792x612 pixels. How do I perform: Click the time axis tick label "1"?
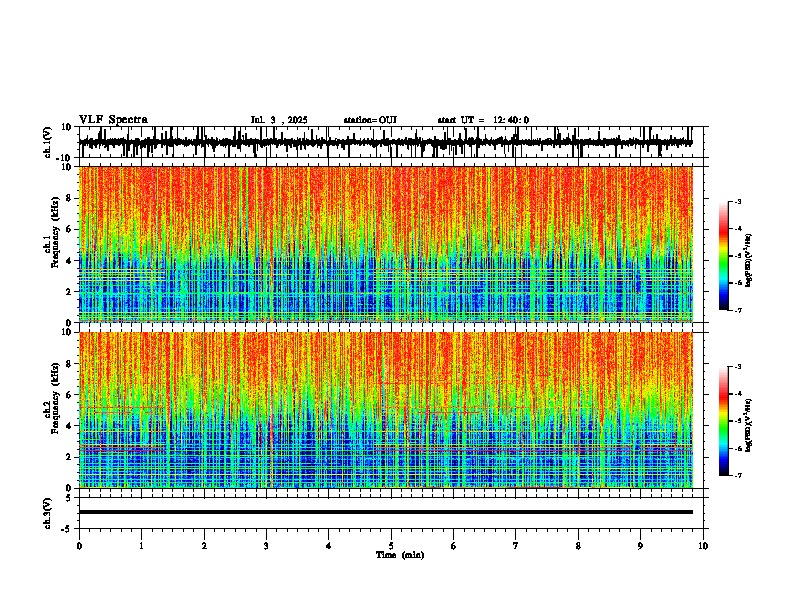click(x=141, y=546)
